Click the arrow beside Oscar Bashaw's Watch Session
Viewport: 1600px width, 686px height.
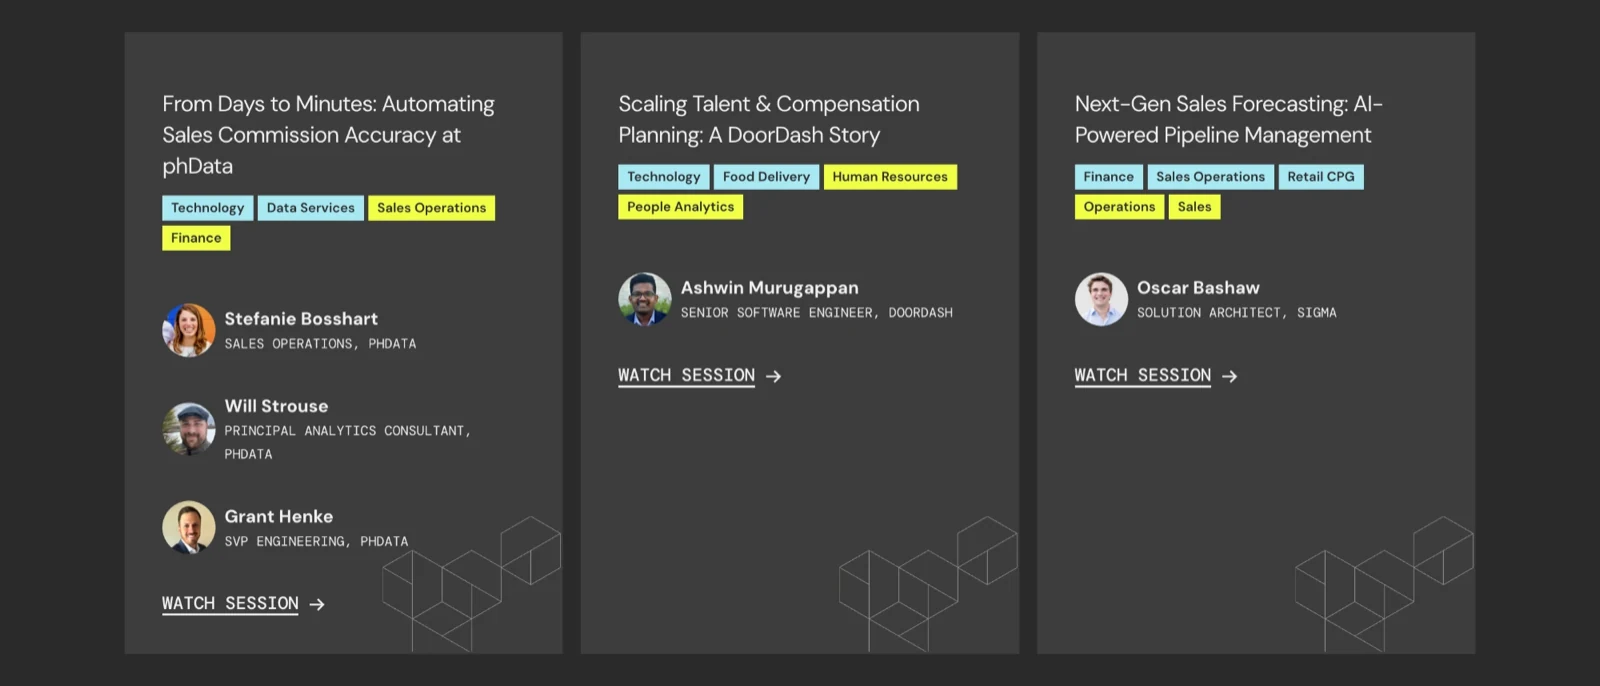(x=1230, y=376)
